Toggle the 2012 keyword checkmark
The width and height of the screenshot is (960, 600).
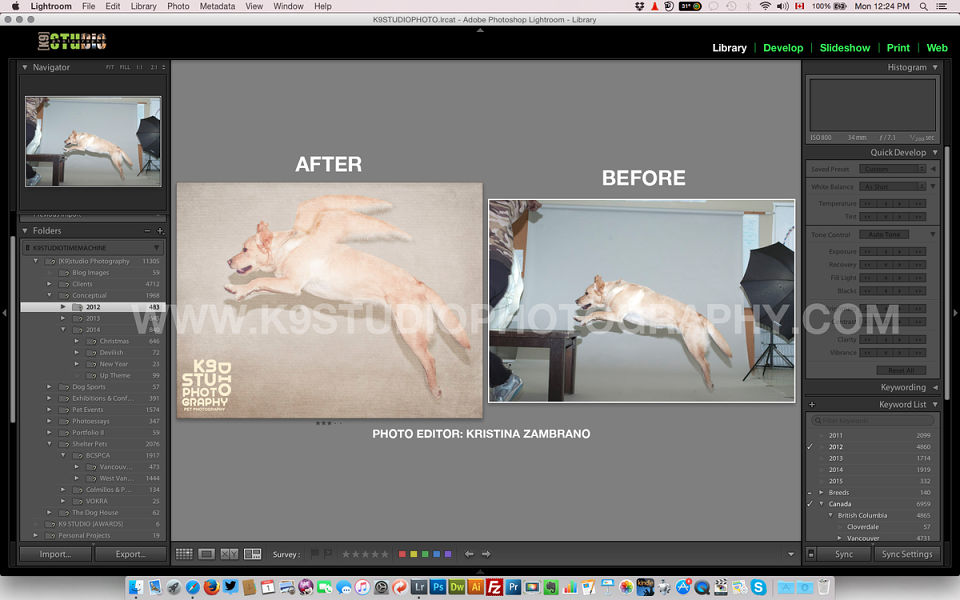pos(810,447)
